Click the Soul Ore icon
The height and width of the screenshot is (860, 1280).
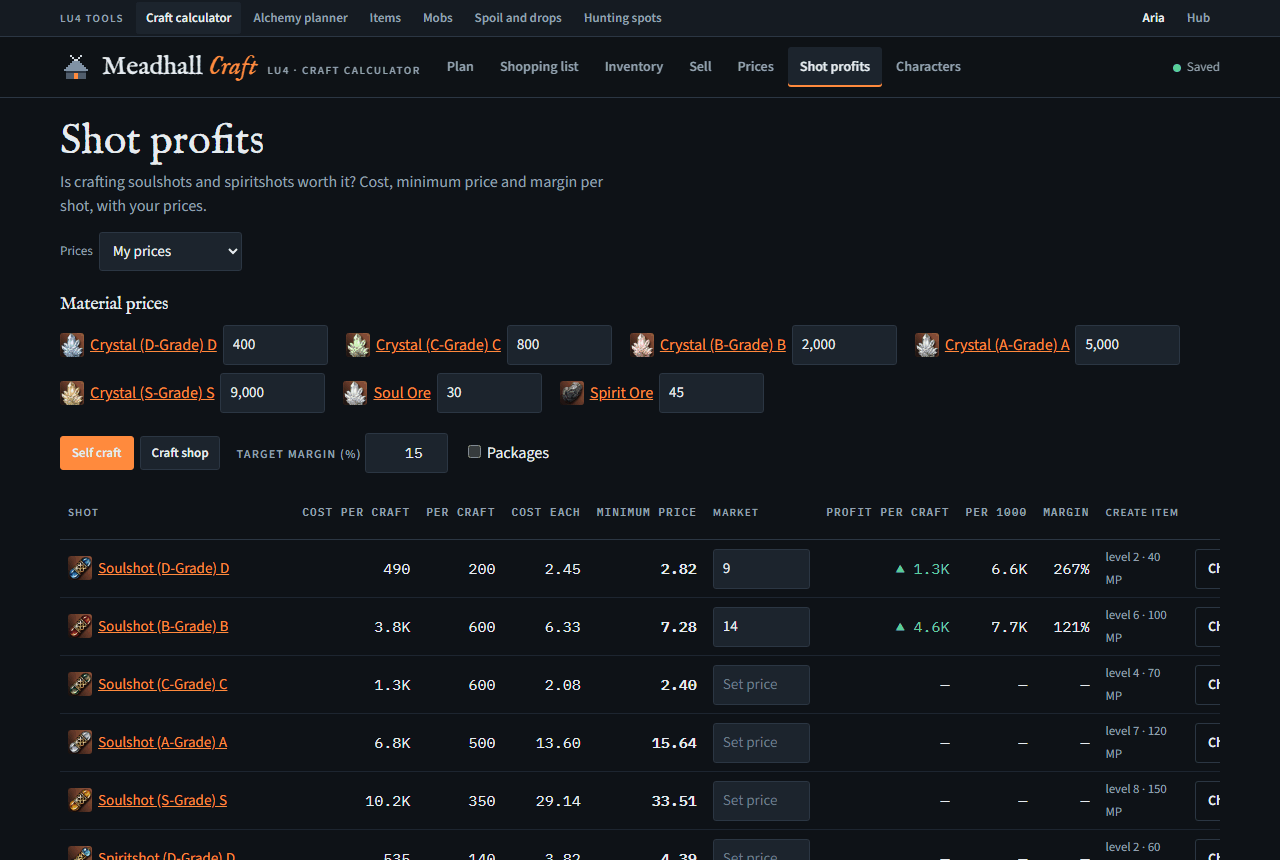[355, 393]
